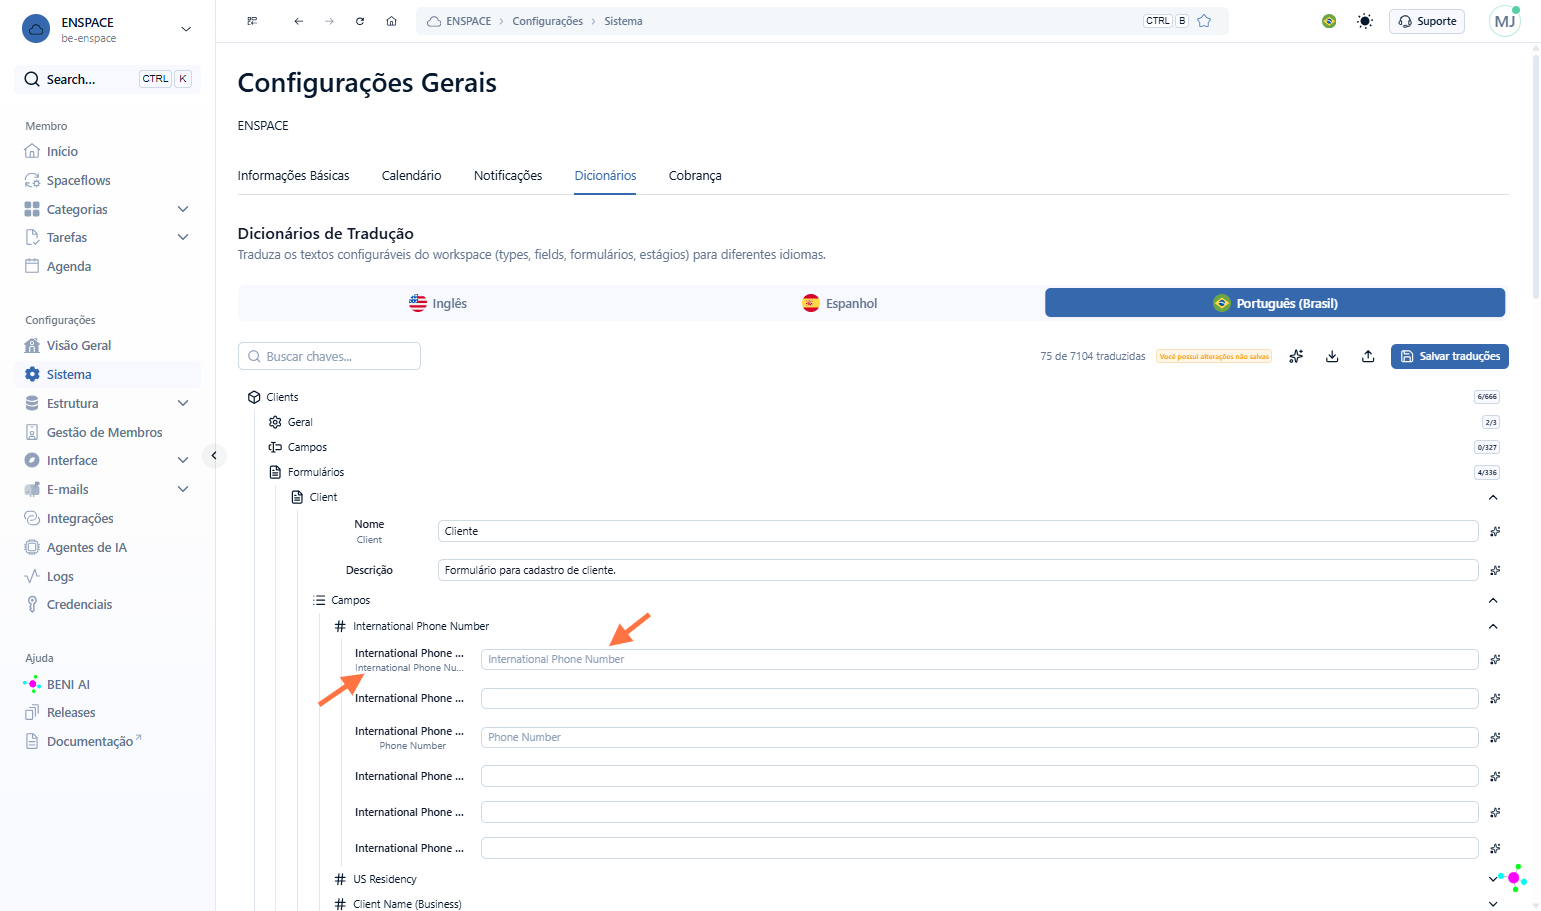Click AI translate icon beside Phone Number field

coord(1495,737)
